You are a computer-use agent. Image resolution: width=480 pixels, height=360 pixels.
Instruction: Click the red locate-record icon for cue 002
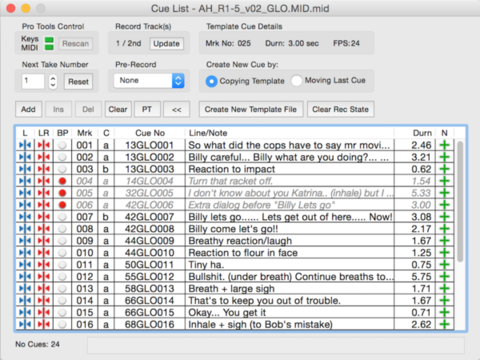click(44, 157)
